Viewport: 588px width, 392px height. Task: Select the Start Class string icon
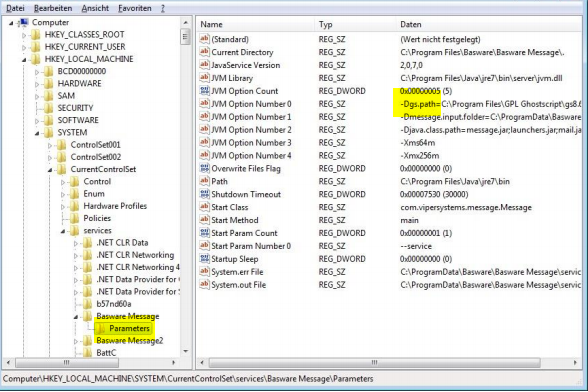pos(204,207)
